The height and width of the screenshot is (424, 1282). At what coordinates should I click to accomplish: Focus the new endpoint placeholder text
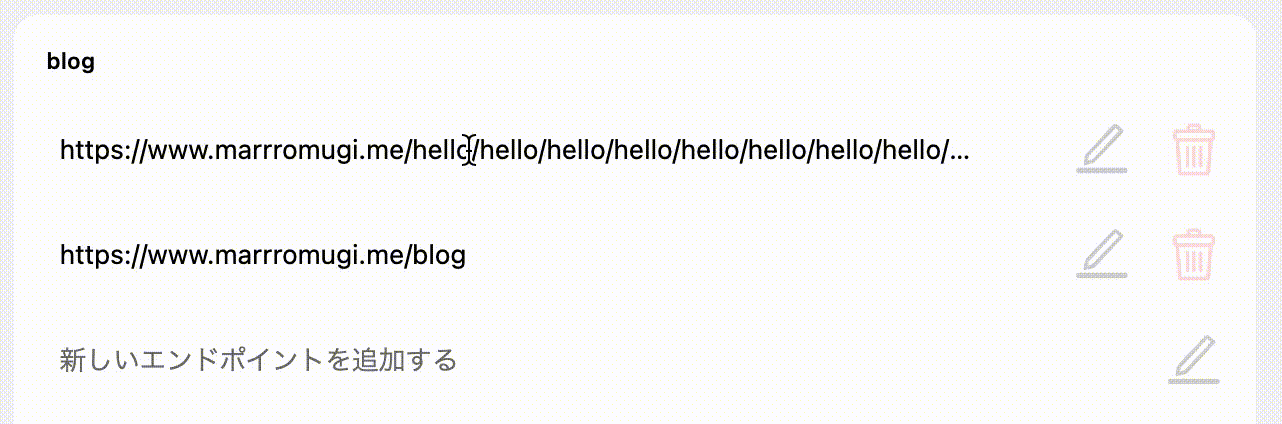click(x=258, y=360)
